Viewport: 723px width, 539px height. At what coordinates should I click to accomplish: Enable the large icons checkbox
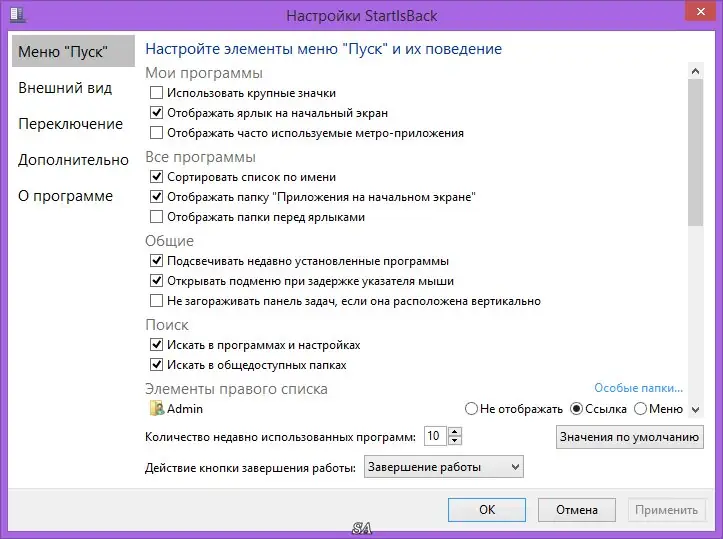pyautogui.click(x=157, y=93)
